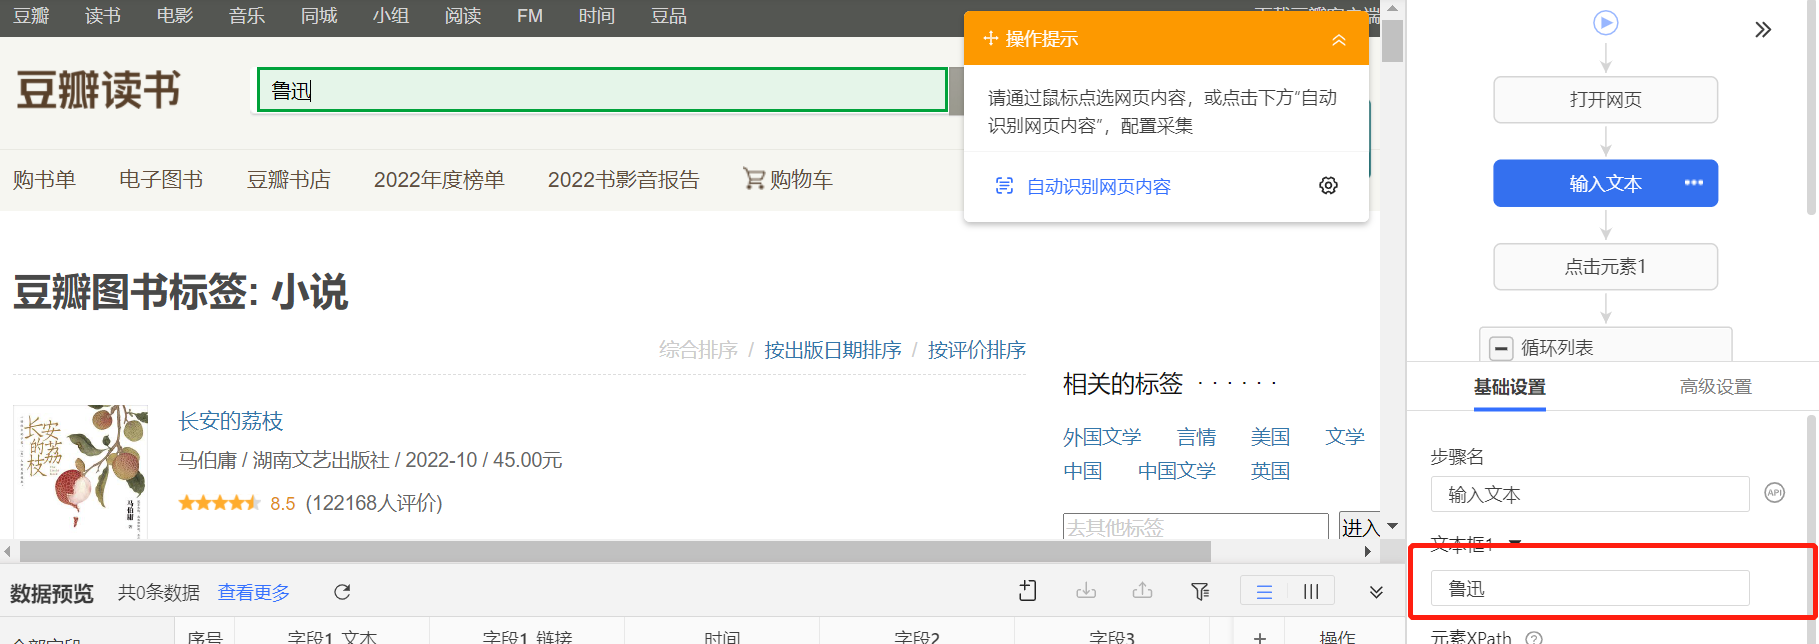
Task: Click the 步骤名 input field
Action: point(1589,494)
